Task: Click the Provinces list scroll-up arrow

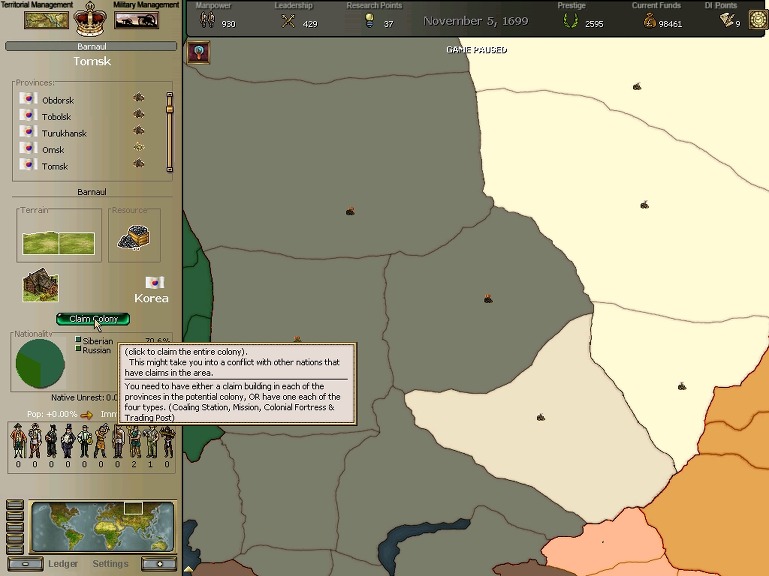Action: pyautogui.click(x=170, y=94)
